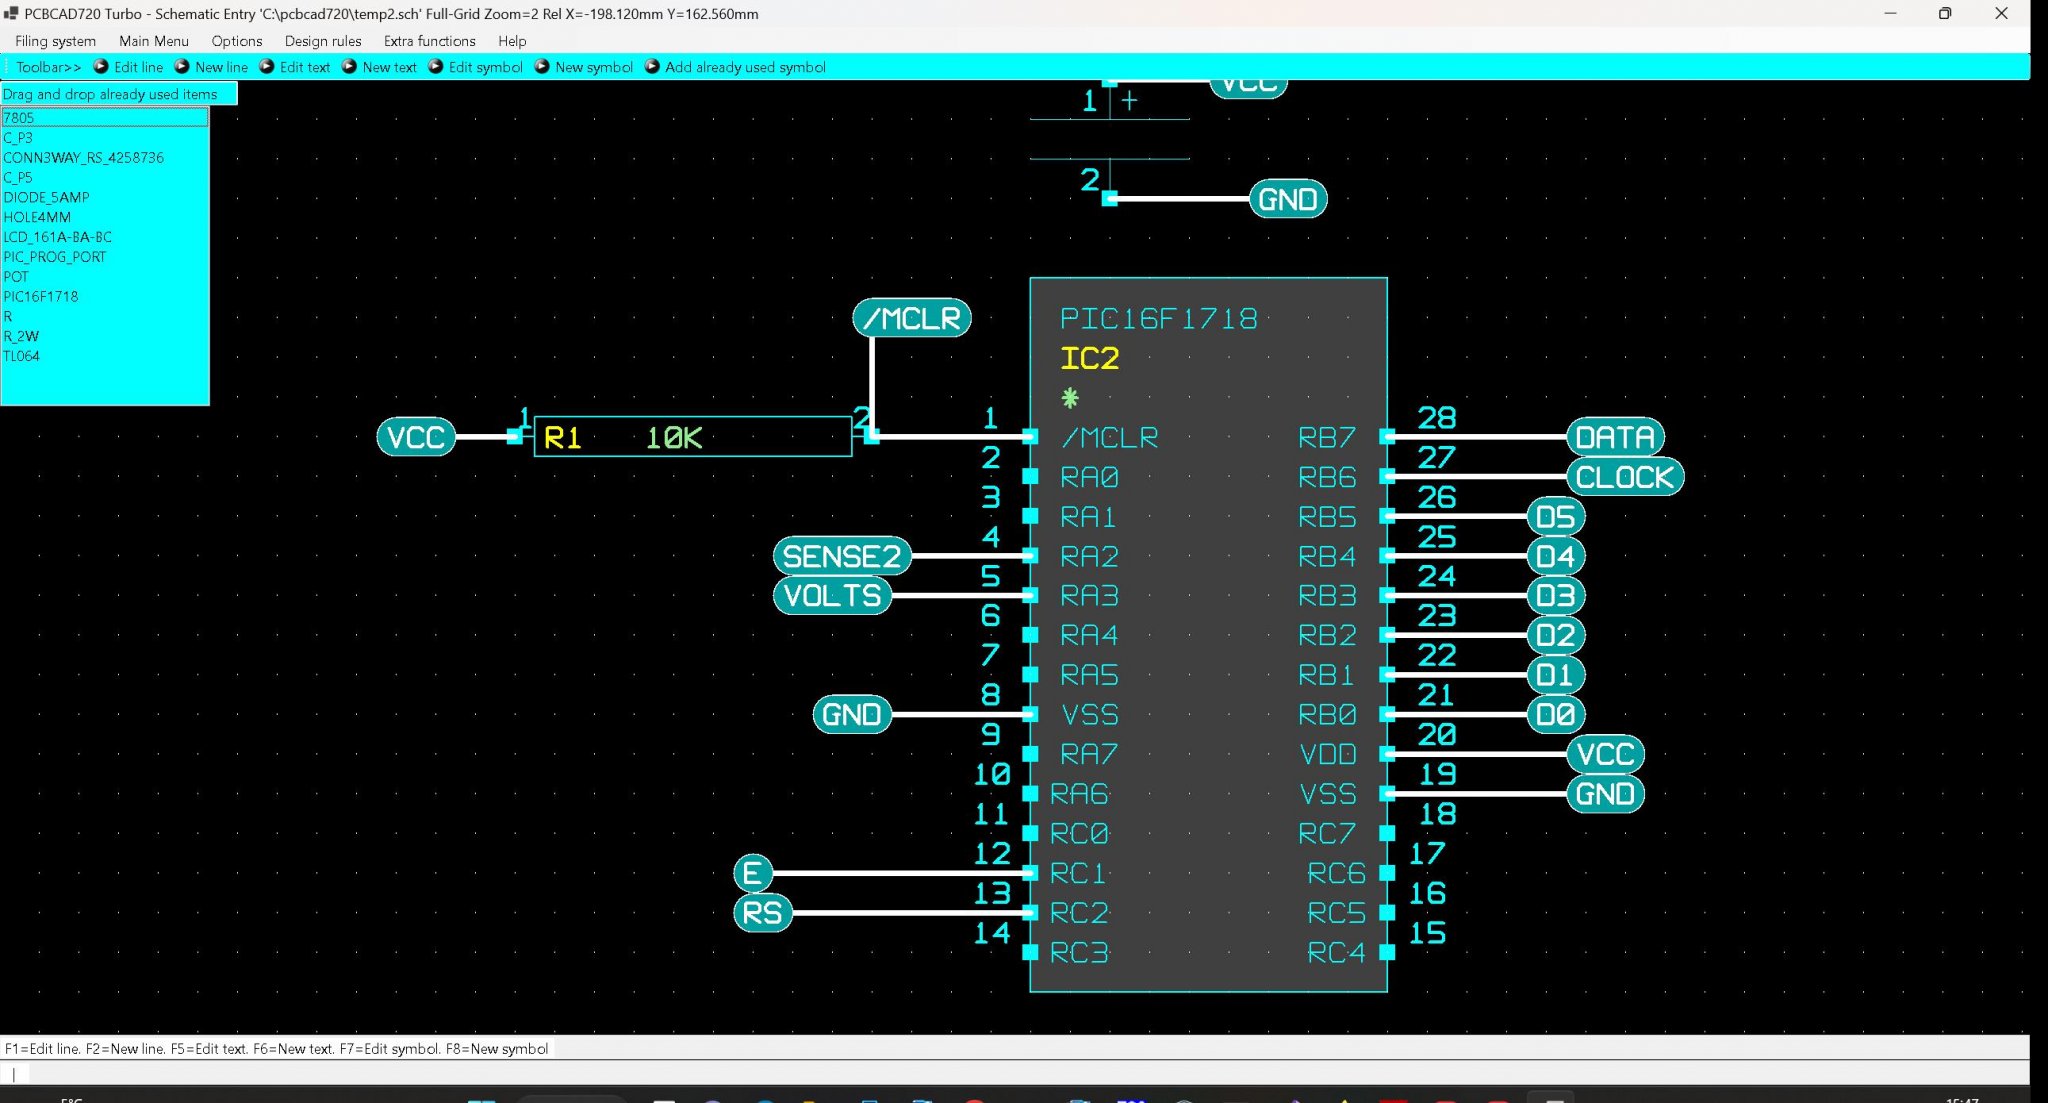This screenshot has width=2048, height=1103.
Task: Click the GND net label on pin 19
Action: click(x=1605, y=794)
